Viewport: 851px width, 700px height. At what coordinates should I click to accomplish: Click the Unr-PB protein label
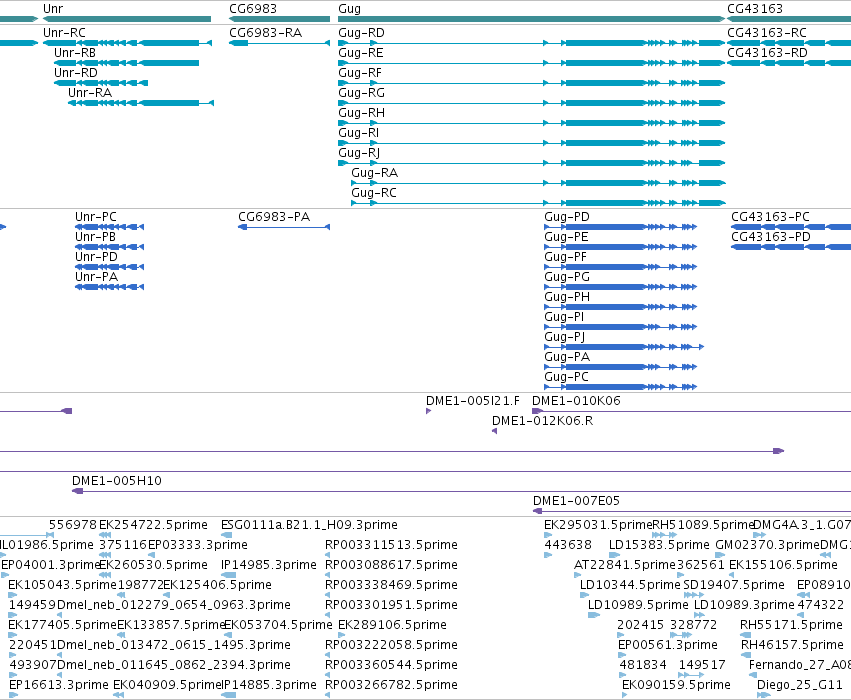click(x=96, y=237)
